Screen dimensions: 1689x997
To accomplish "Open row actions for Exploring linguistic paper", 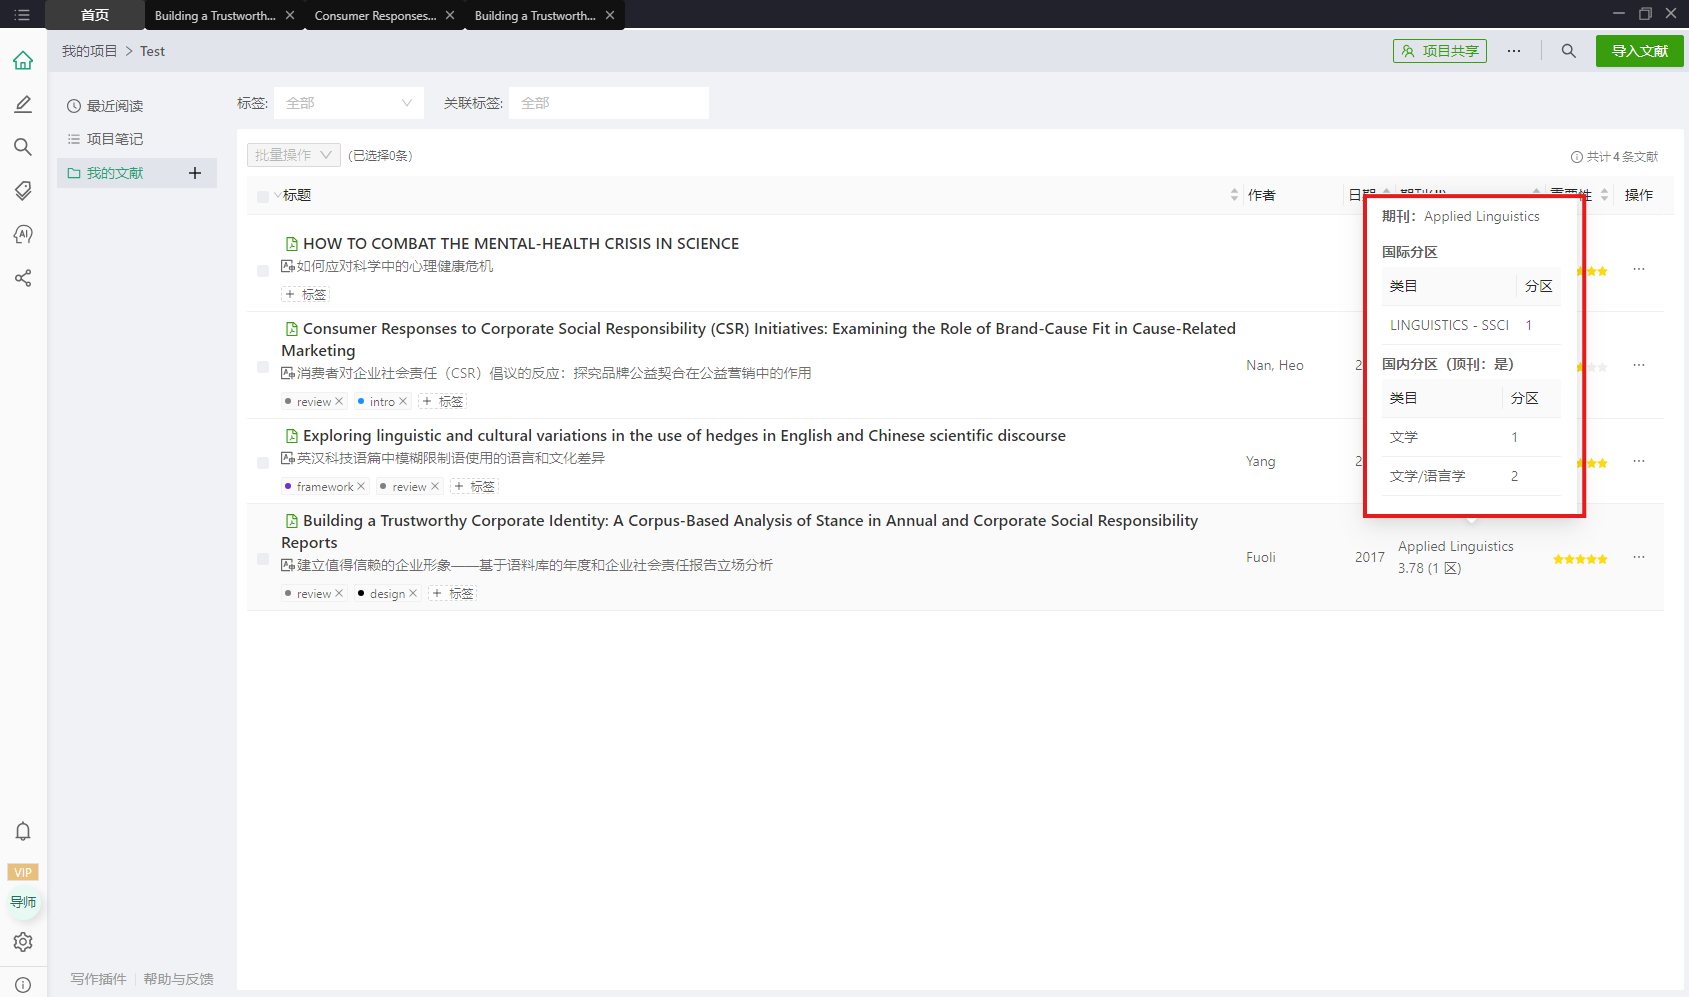I will point(1639,461).
